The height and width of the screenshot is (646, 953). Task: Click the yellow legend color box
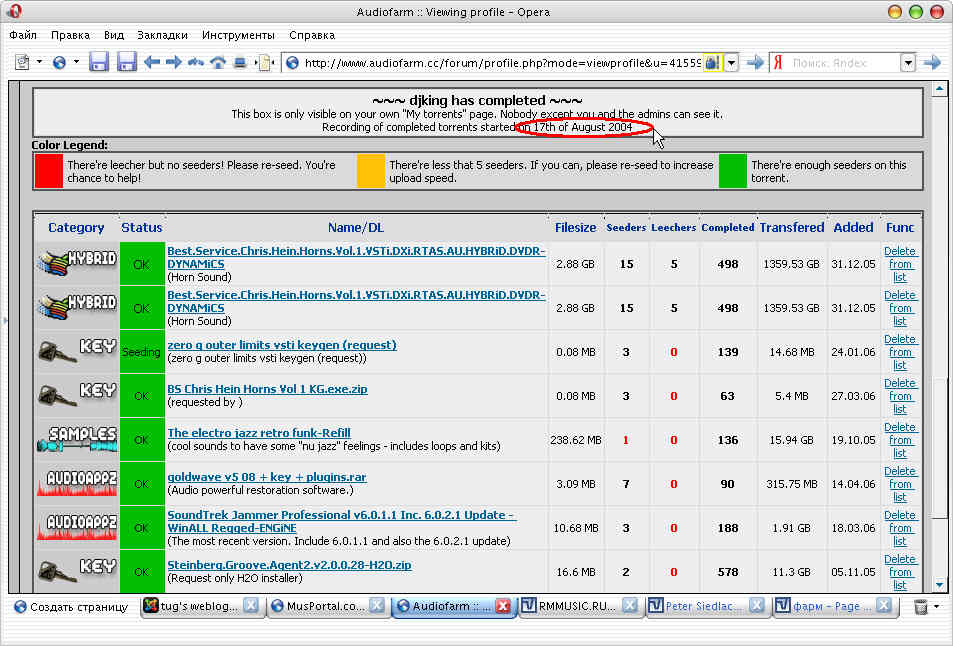click(371, 171)
